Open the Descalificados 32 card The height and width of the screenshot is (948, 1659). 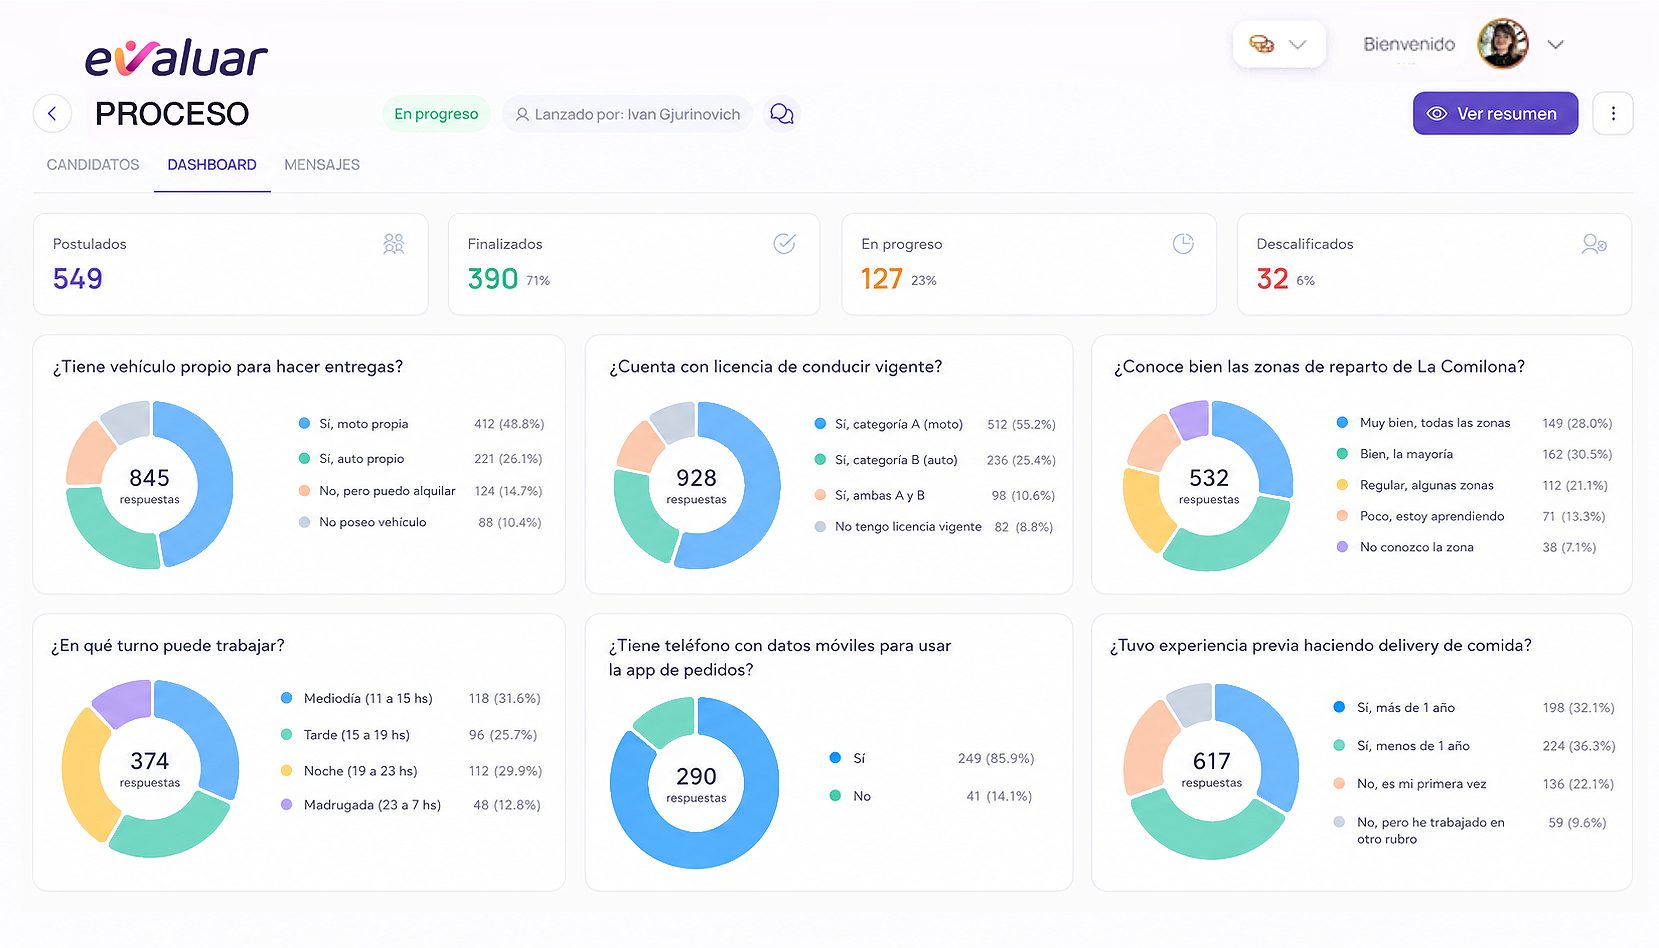1434,264
